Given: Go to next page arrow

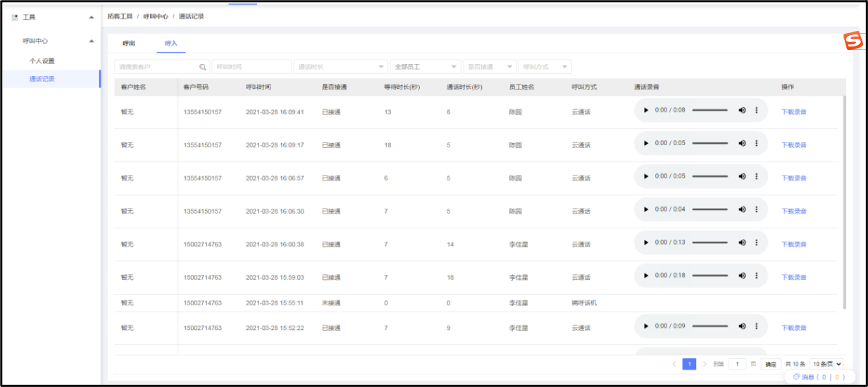Looking at the screenshot, I should click(x=704, y=364).
